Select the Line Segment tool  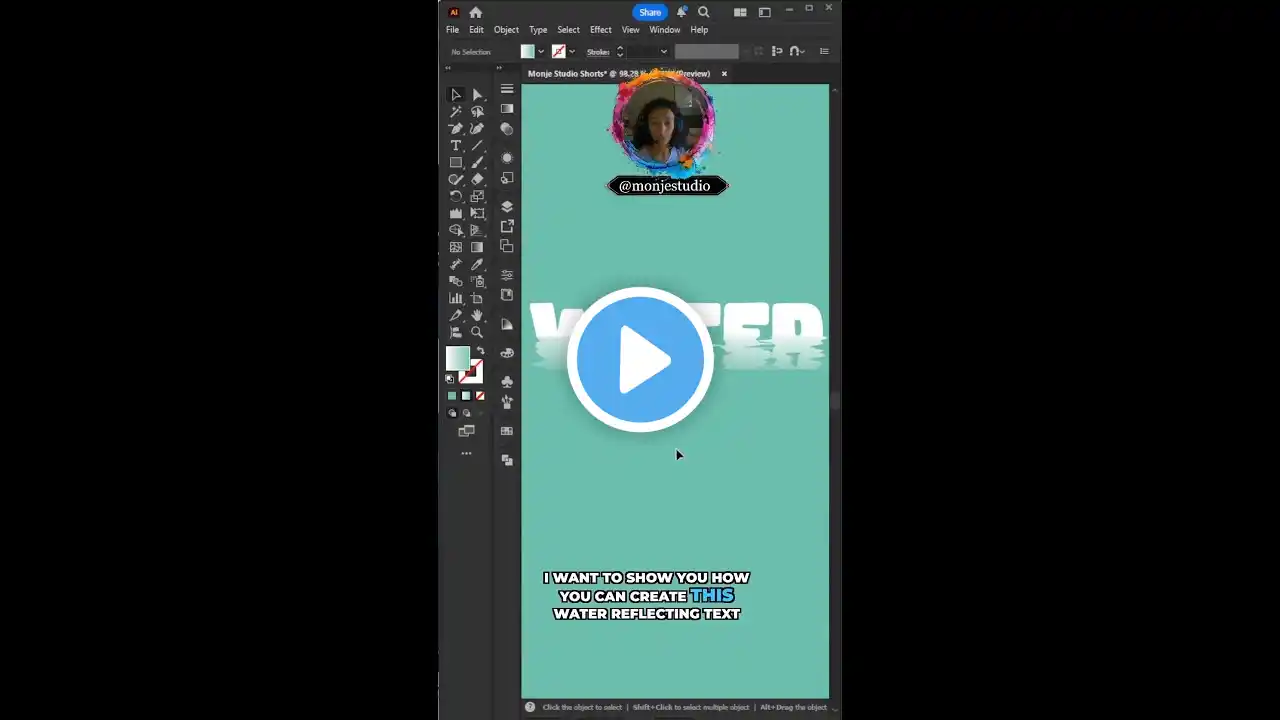click(477, 146)
